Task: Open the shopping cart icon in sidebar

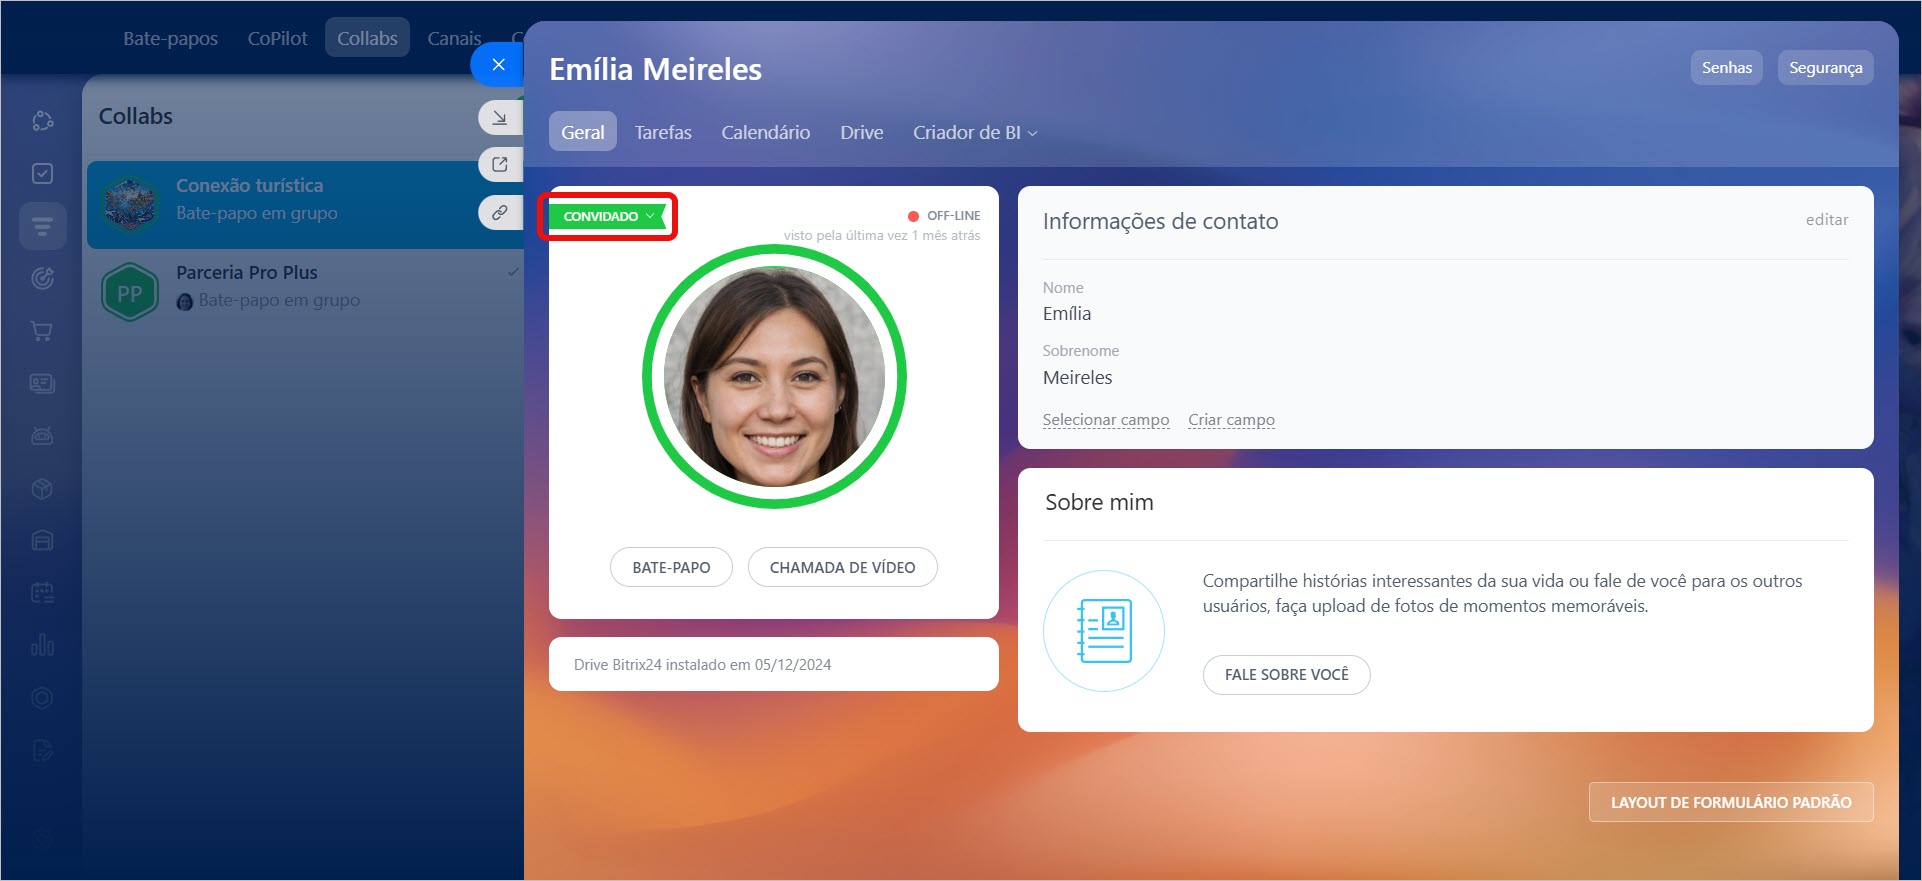Action: pyautogui.click(x=42, y=331)
